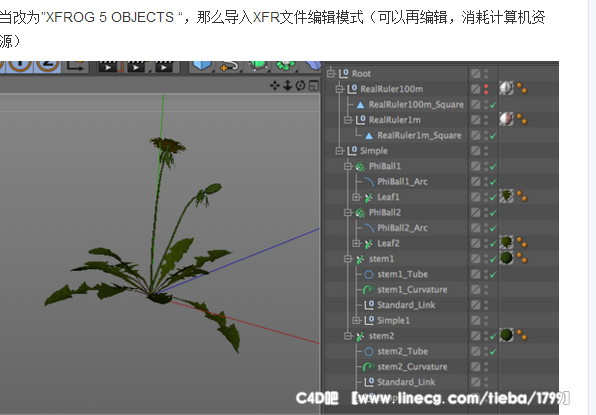
Task: Click the stem1 material sphere tag
Action: [x=506, y=258]
